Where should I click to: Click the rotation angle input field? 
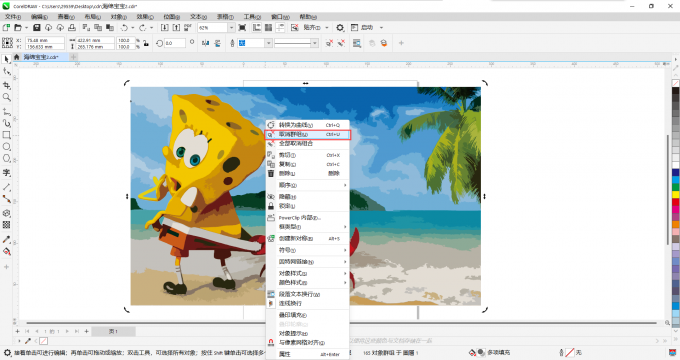[175, 43]
